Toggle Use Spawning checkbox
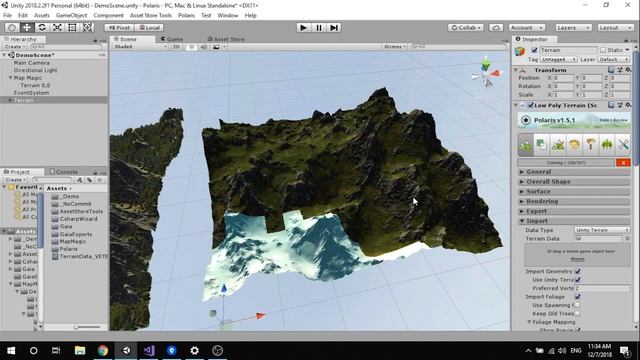Screen dimensions: 640x360 (578, 305)
